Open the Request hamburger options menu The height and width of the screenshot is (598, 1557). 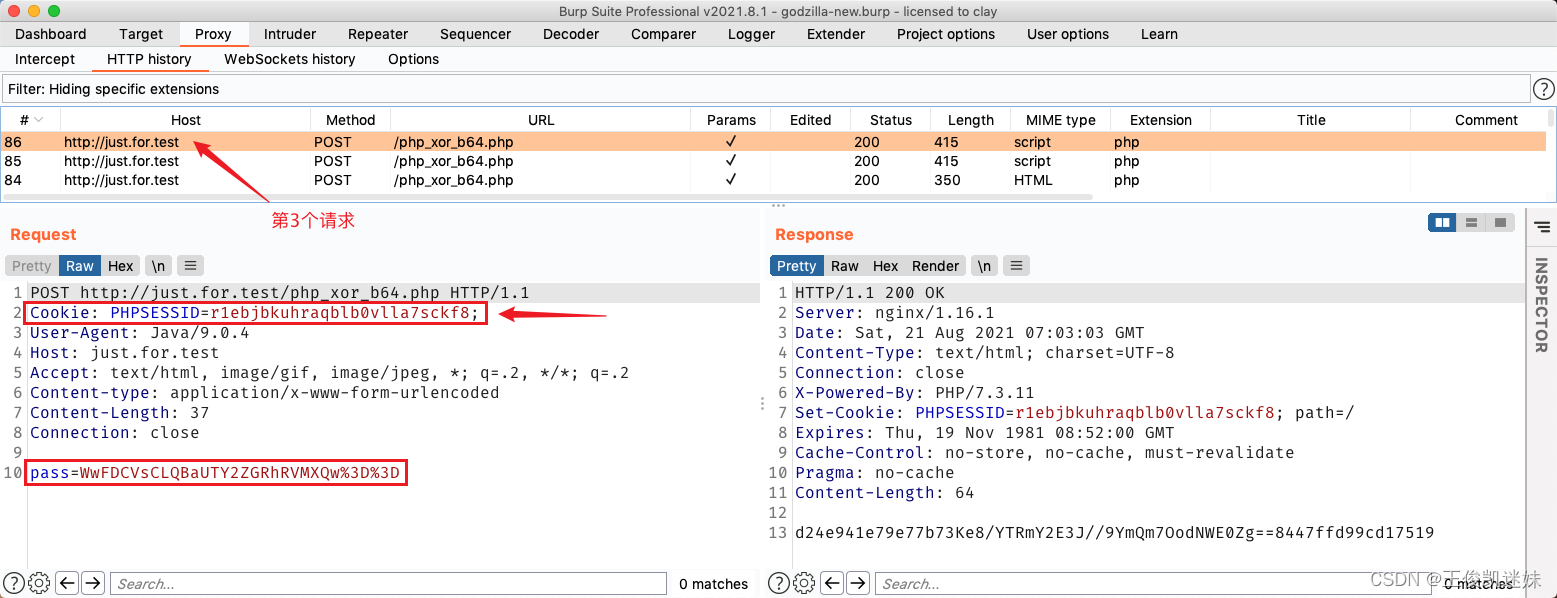(189, 266)
